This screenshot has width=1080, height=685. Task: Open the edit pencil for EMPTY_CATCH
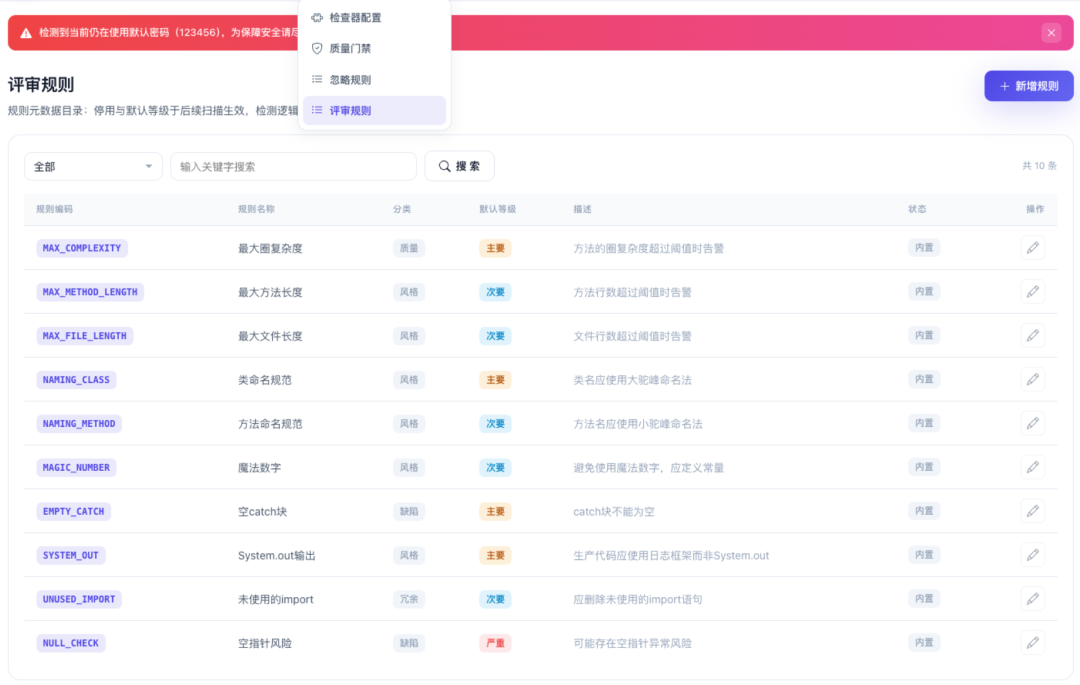(x=1032, y=511)
